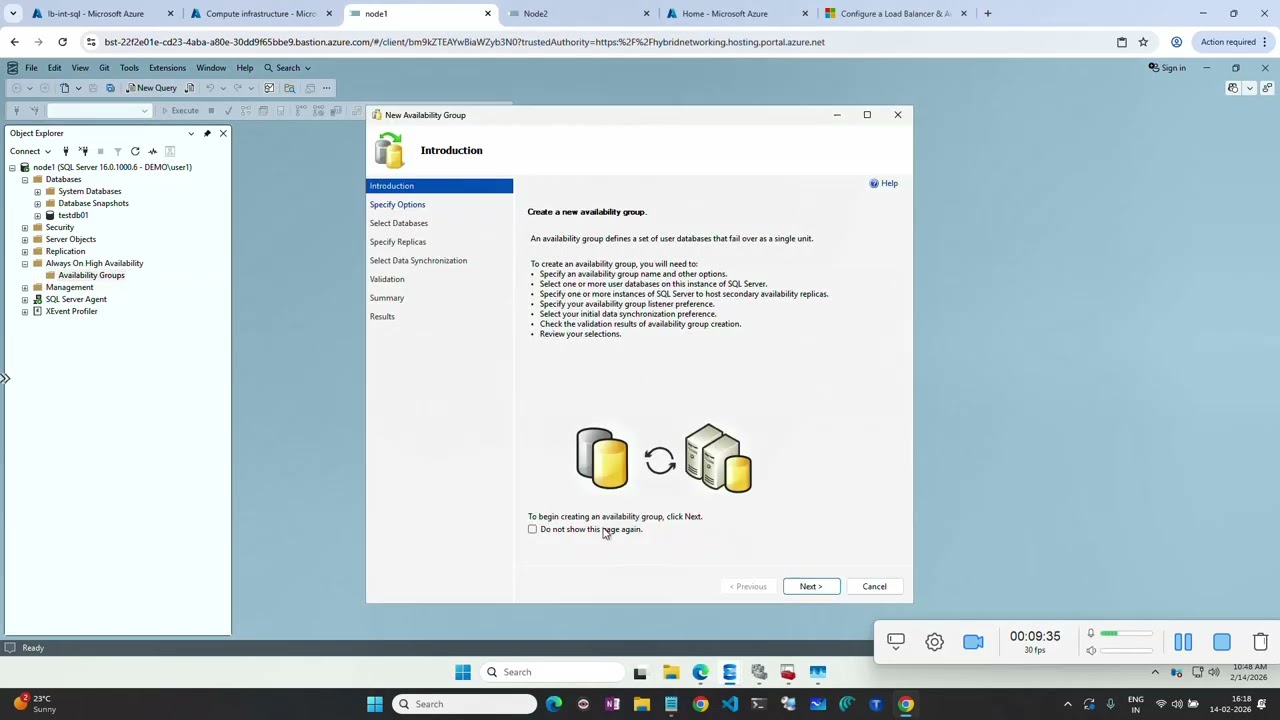Open the Git menu
This screenshot has width=1280, height=720.
(104, 68)
